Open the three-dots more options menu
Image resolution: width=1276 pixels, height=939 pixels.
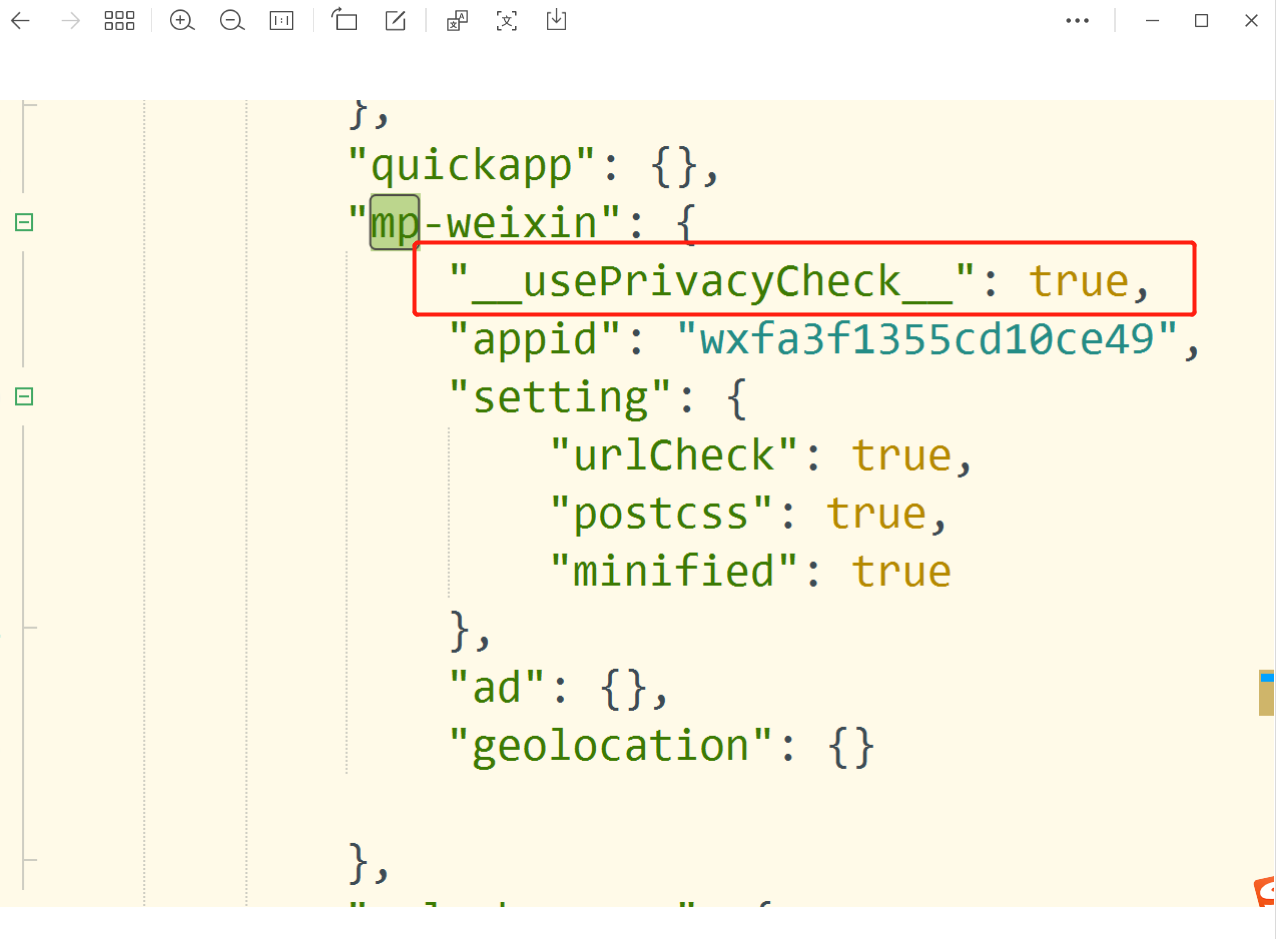[1077, 21]
